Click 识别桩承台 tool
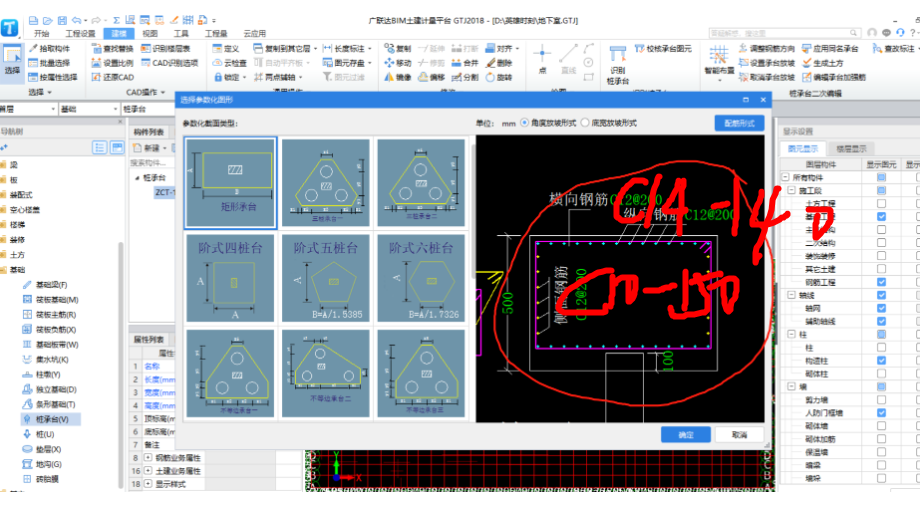This screenshot has width=920, height=505. [x=617, y=65]
